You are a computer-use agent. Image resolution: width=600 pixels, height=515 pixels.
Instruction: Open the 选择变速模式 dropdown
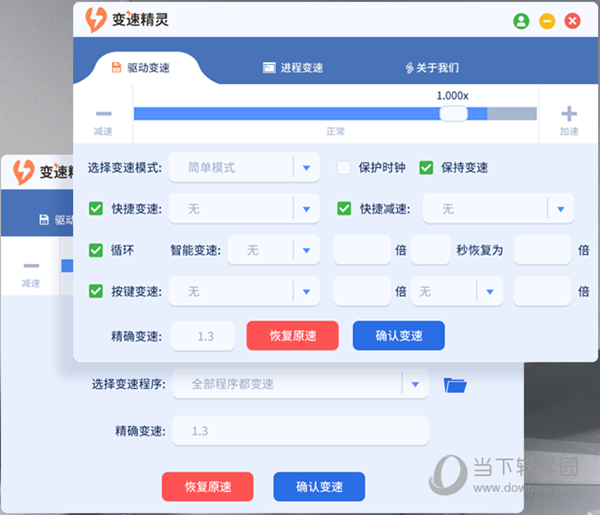pyautogui.click(x=244, y=168)
